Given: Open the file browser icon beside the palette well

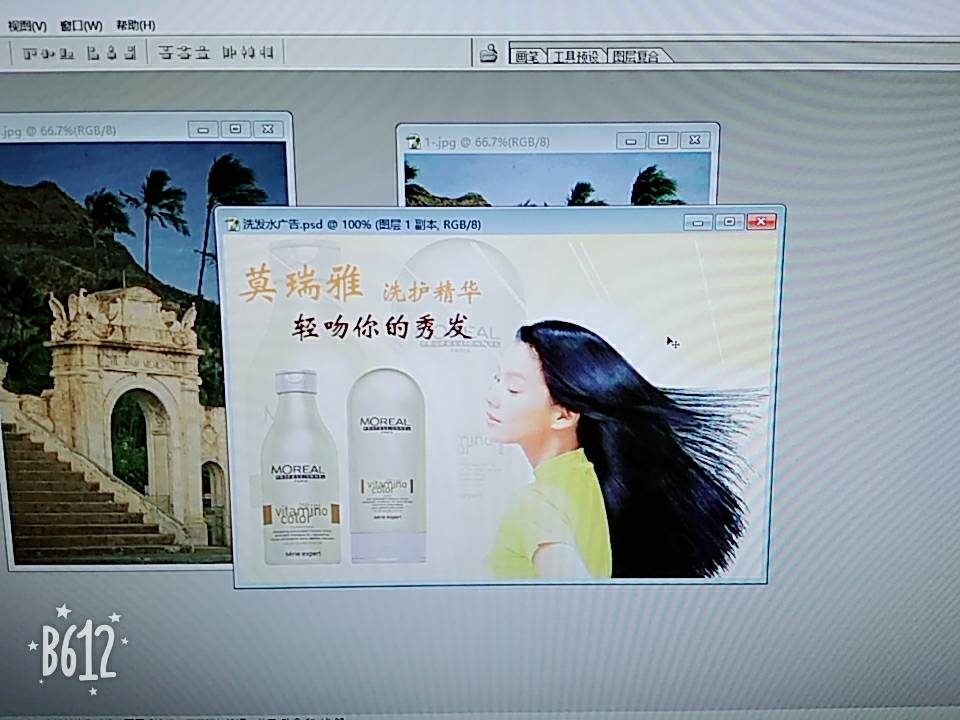Looking at the screenshot, I should 489,53.
